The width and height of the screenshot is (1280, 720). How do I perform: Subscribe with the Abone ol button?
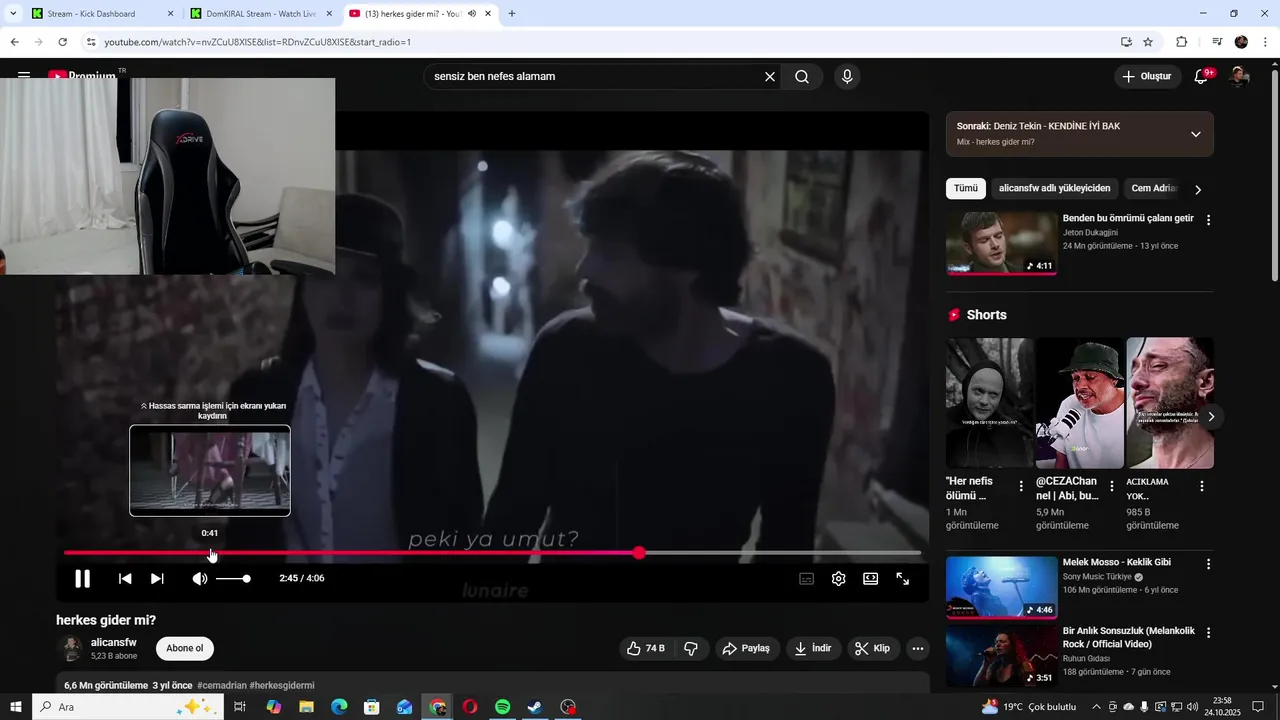click(185, 648)
